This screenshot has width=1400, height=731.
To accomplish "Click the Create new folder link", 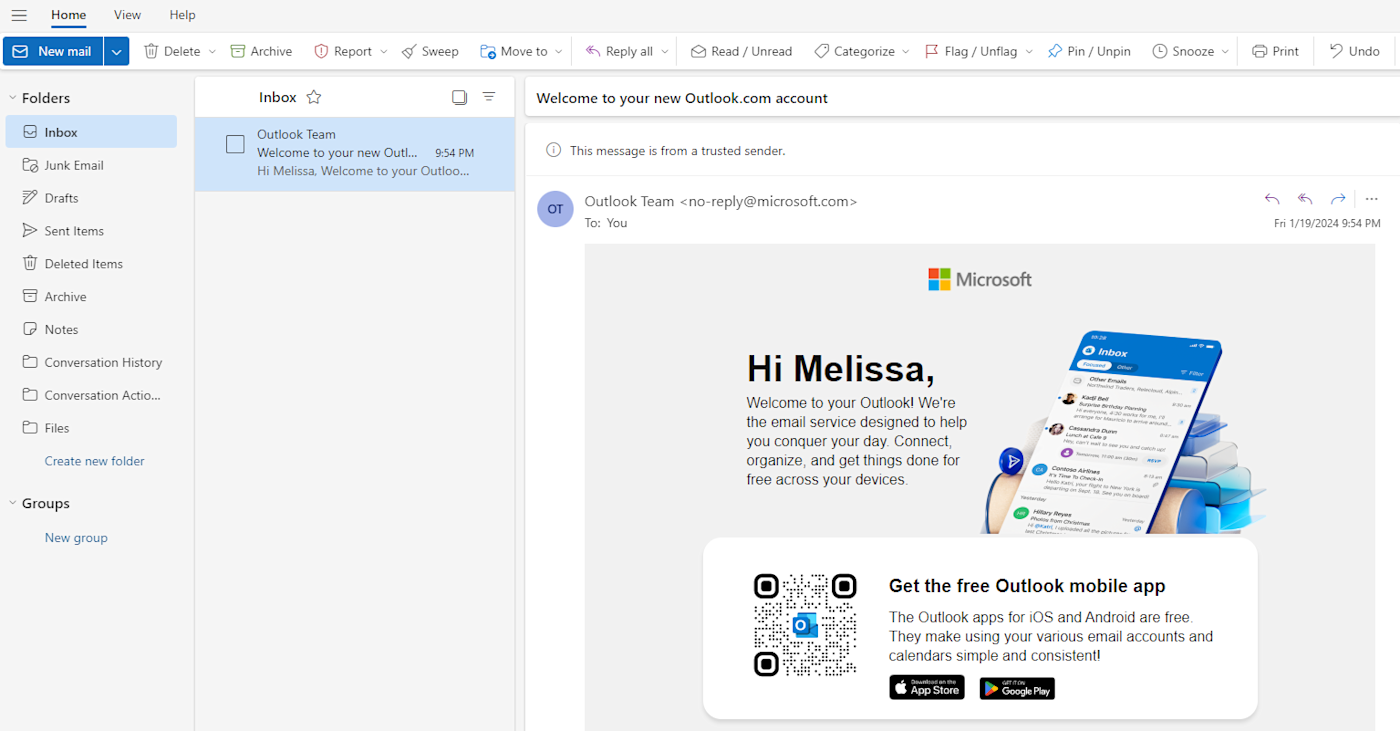I will pyautogui.click(x=95, y=461).
